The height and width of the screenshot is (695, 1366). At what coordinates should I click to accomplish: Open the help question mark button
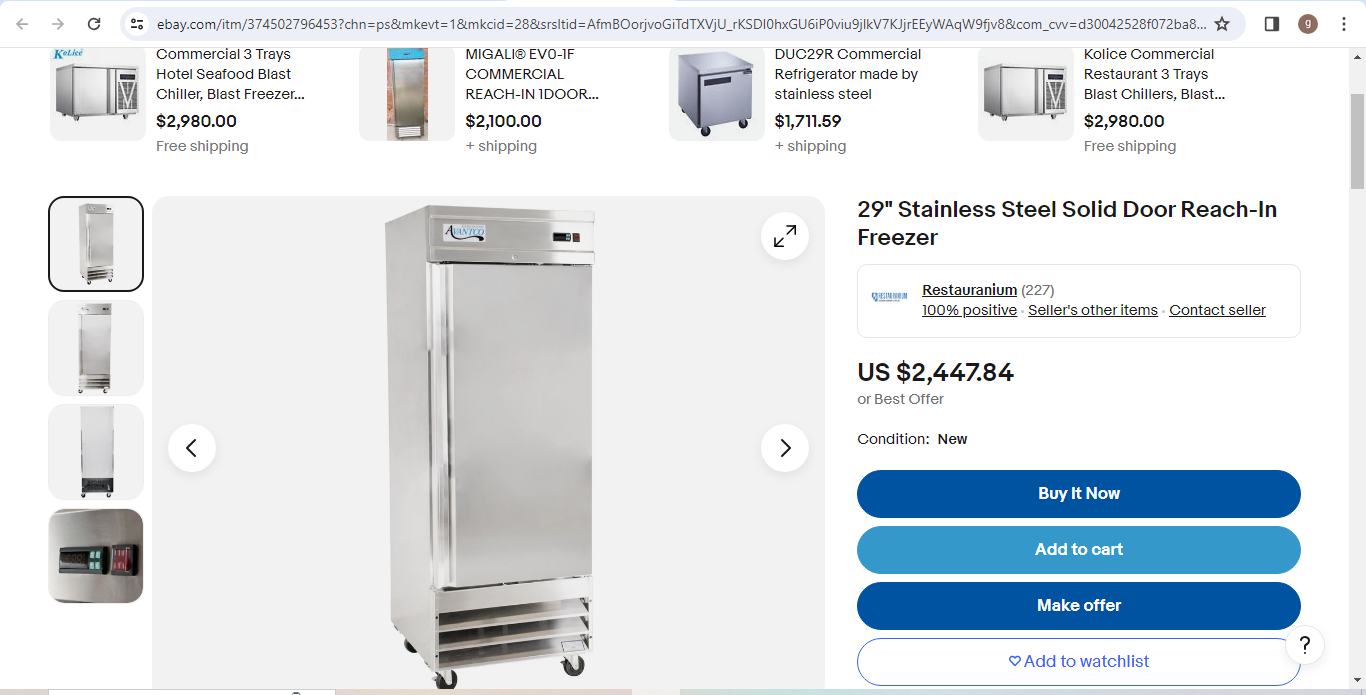(1305, 645)
